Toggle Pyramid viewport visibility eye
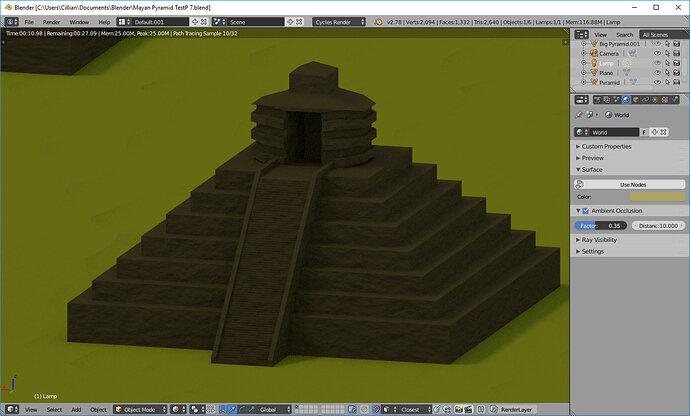The height and width of the screenshot is (416, 690). (657, 82)
